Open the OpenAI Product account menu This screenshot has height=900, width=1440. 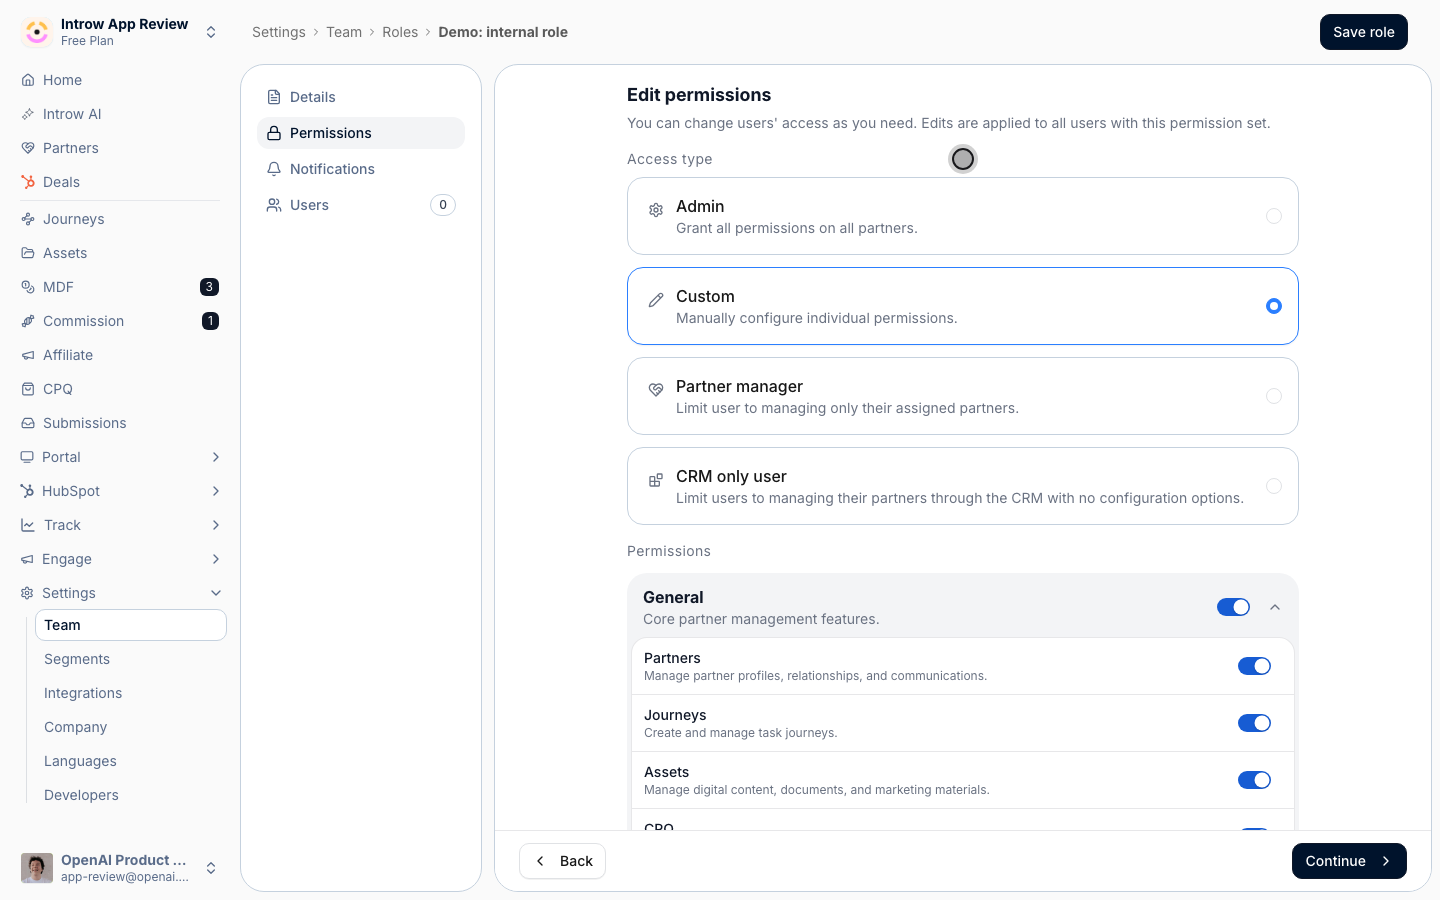click(x=211, y=868)
